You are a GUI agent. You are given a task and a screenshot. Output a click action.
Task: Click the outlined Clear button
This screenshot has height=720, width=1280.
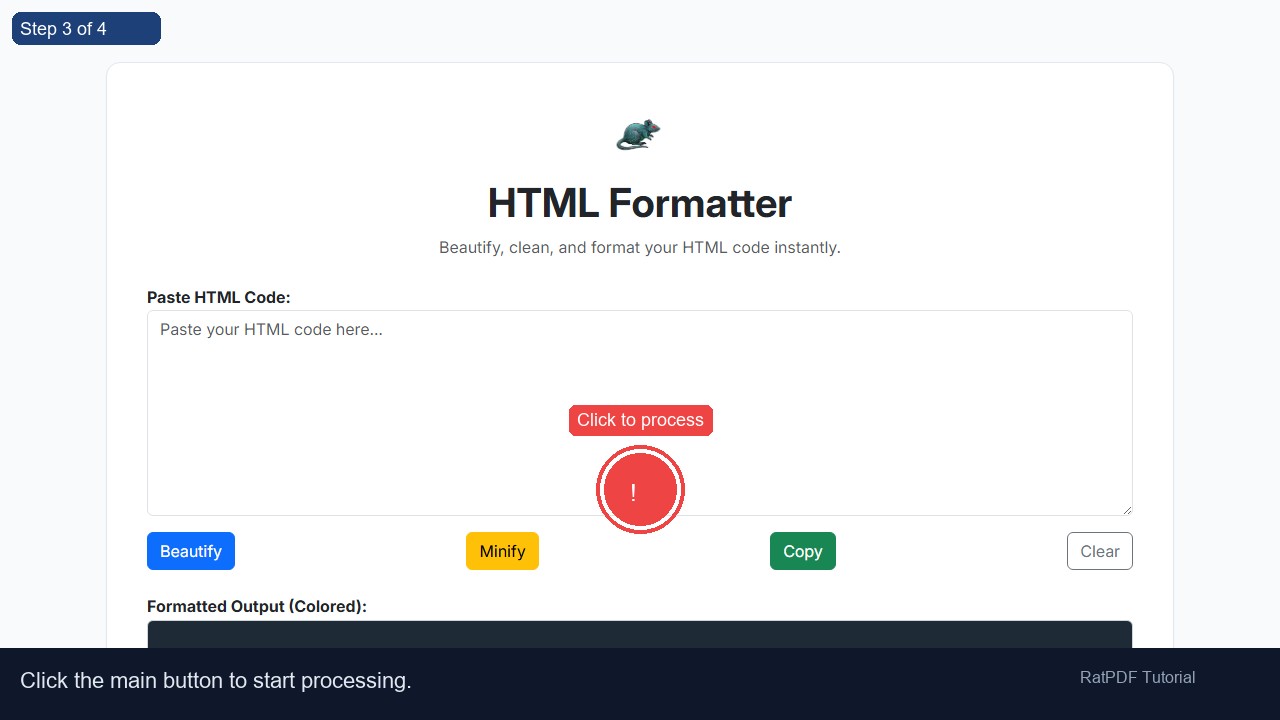point(1100,551)
